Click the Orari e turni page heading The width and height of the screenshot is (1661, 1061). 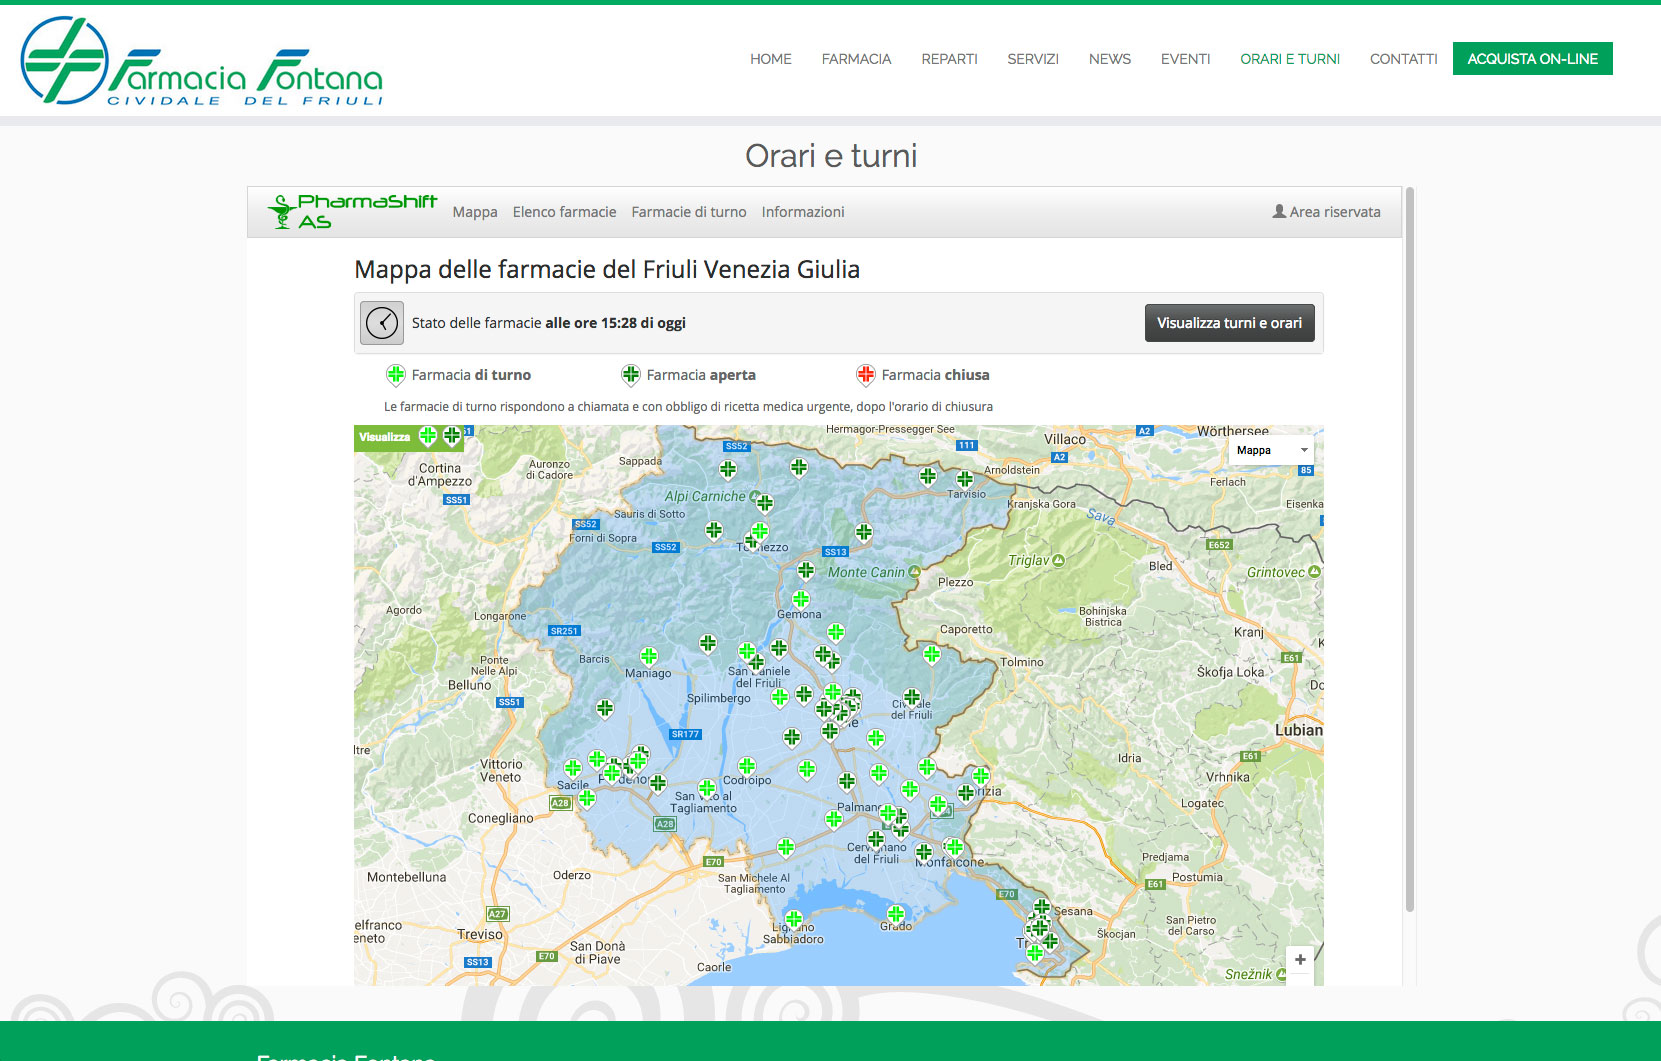click(x=831, y=156)
